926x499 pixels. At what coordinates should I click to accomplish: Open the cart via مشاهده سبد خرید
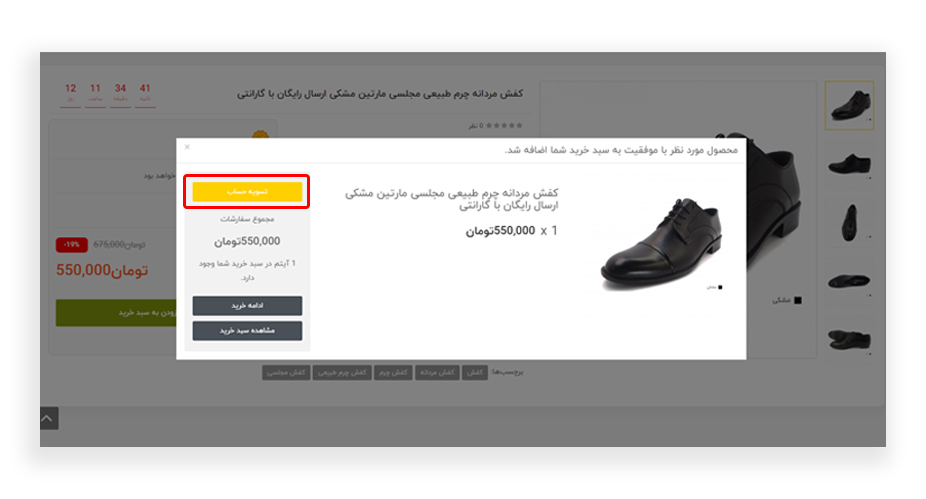pyautogui.click(x=247, y=331)
